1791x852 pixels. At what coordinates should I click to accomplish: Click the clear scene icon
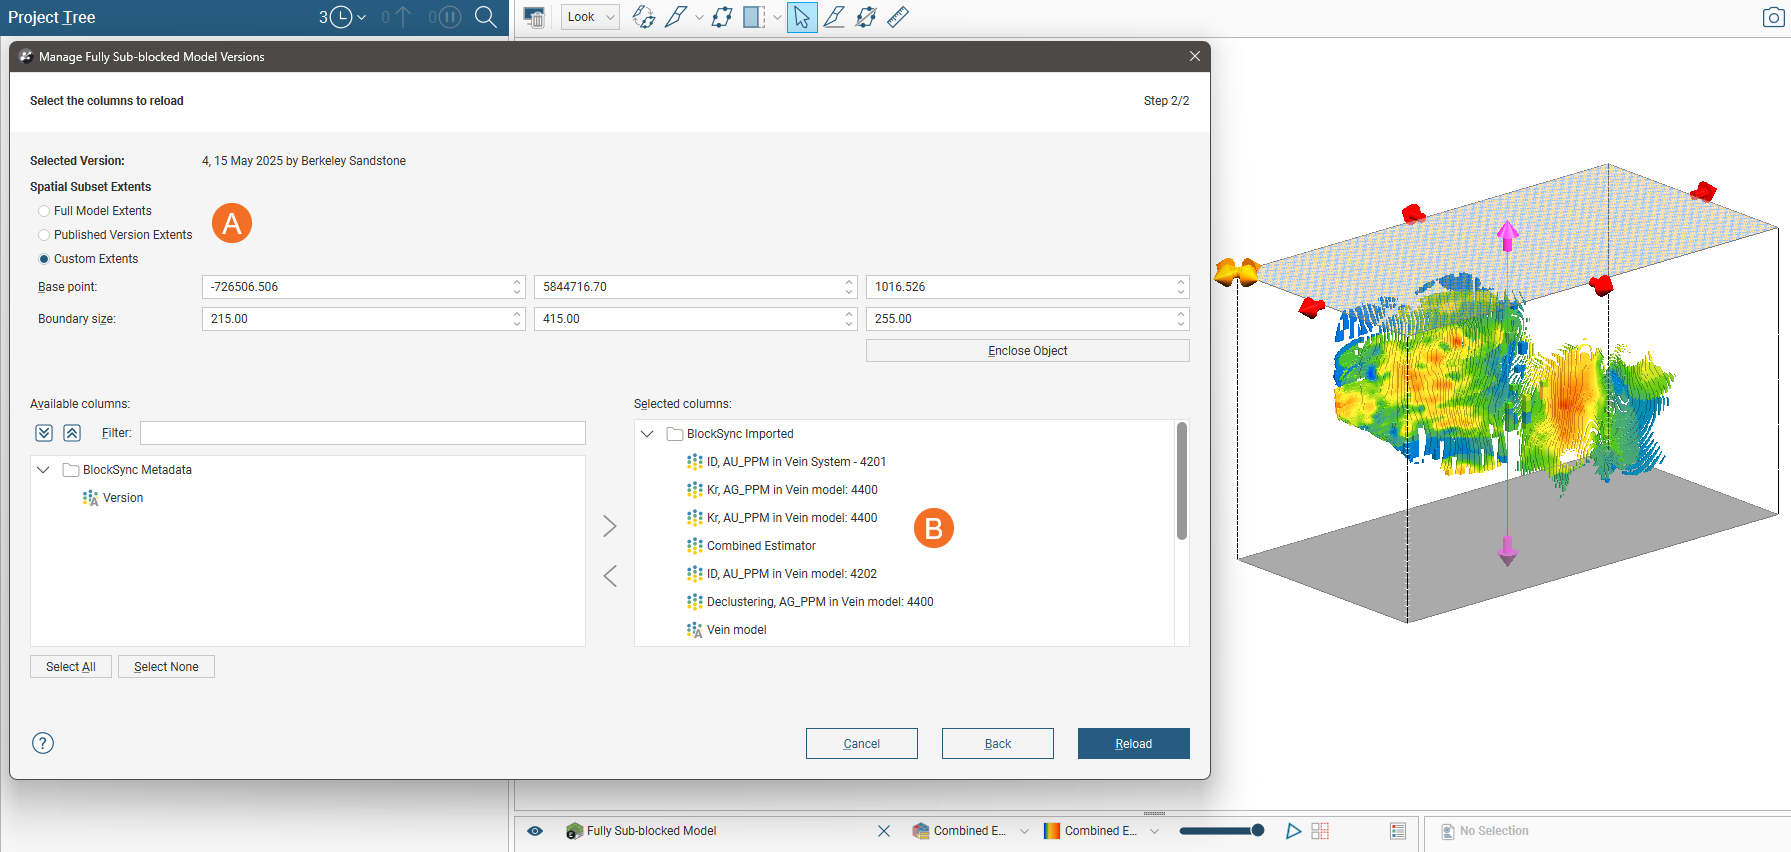click(x=535, y=17)
